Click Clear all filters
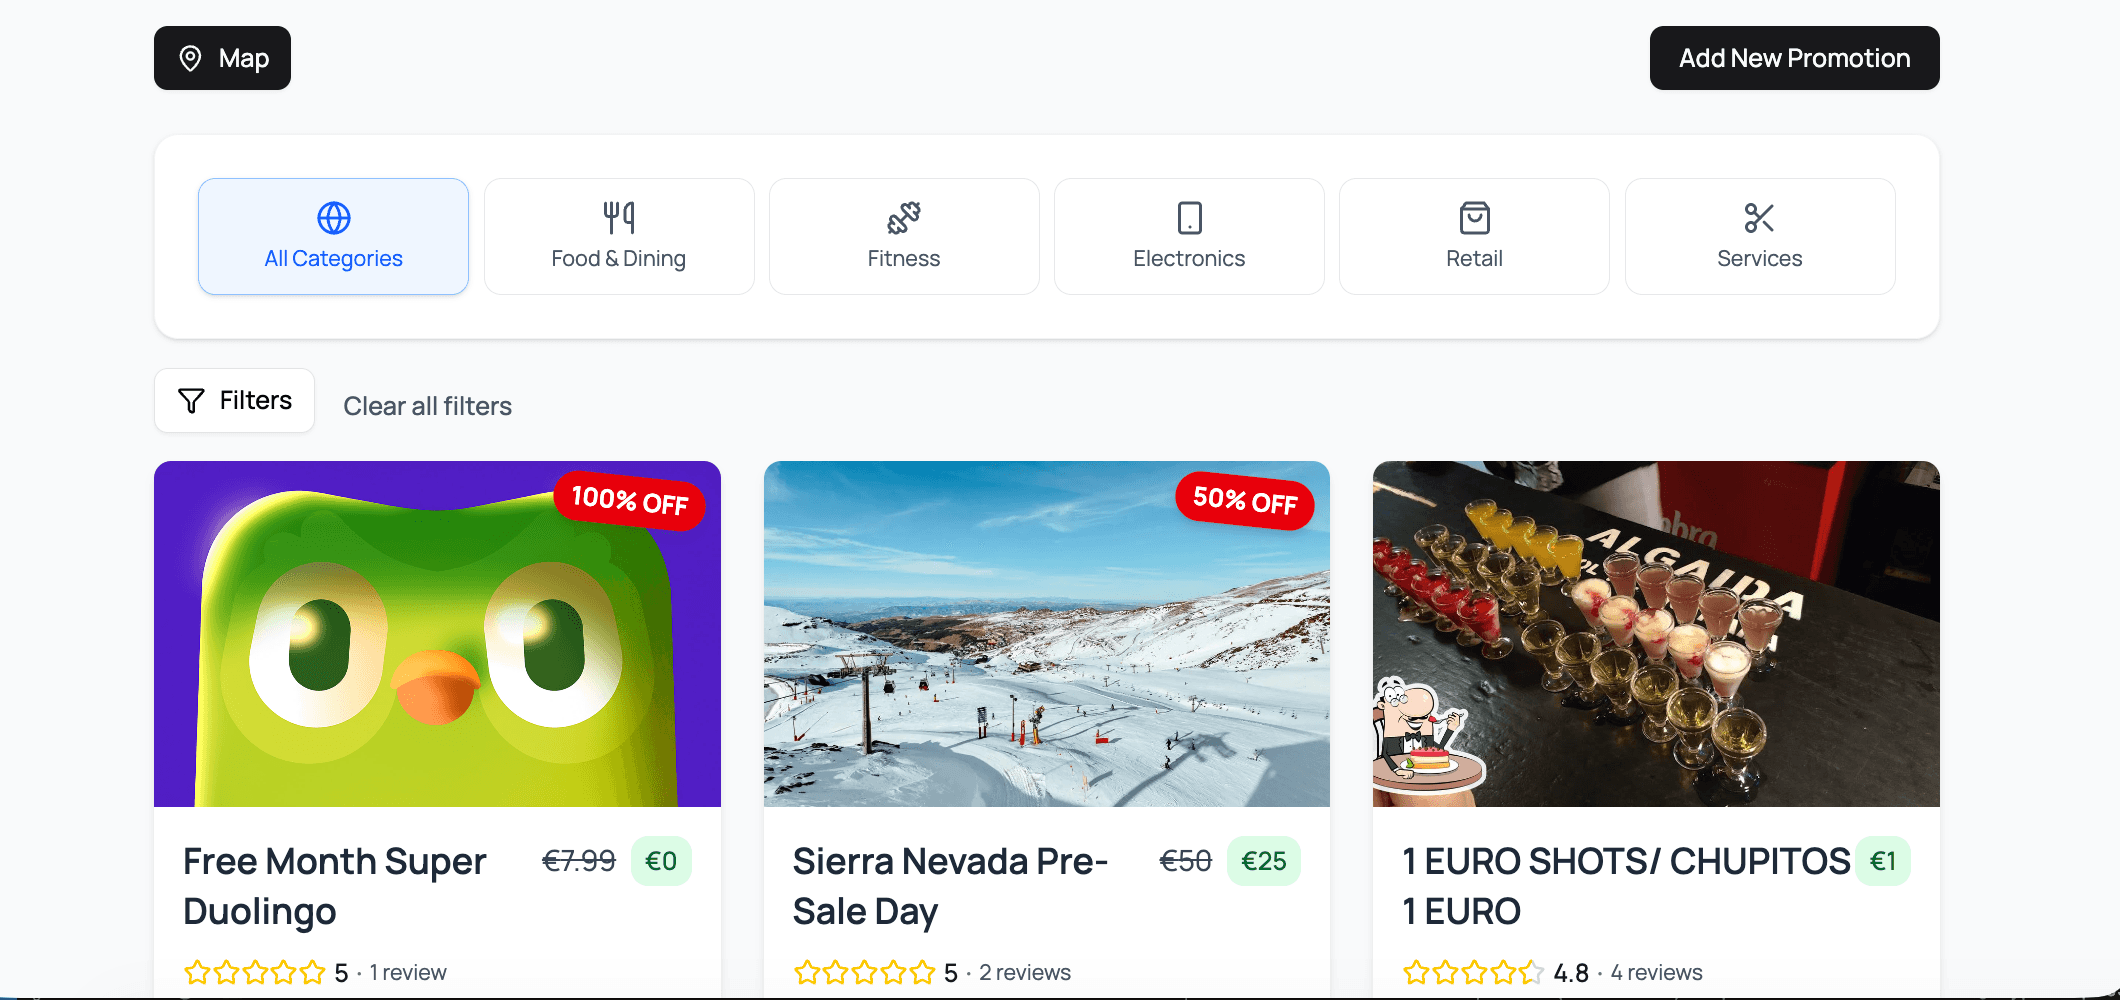The width and height of the screenshot is (2120, 1000). [x=427, y=405]
